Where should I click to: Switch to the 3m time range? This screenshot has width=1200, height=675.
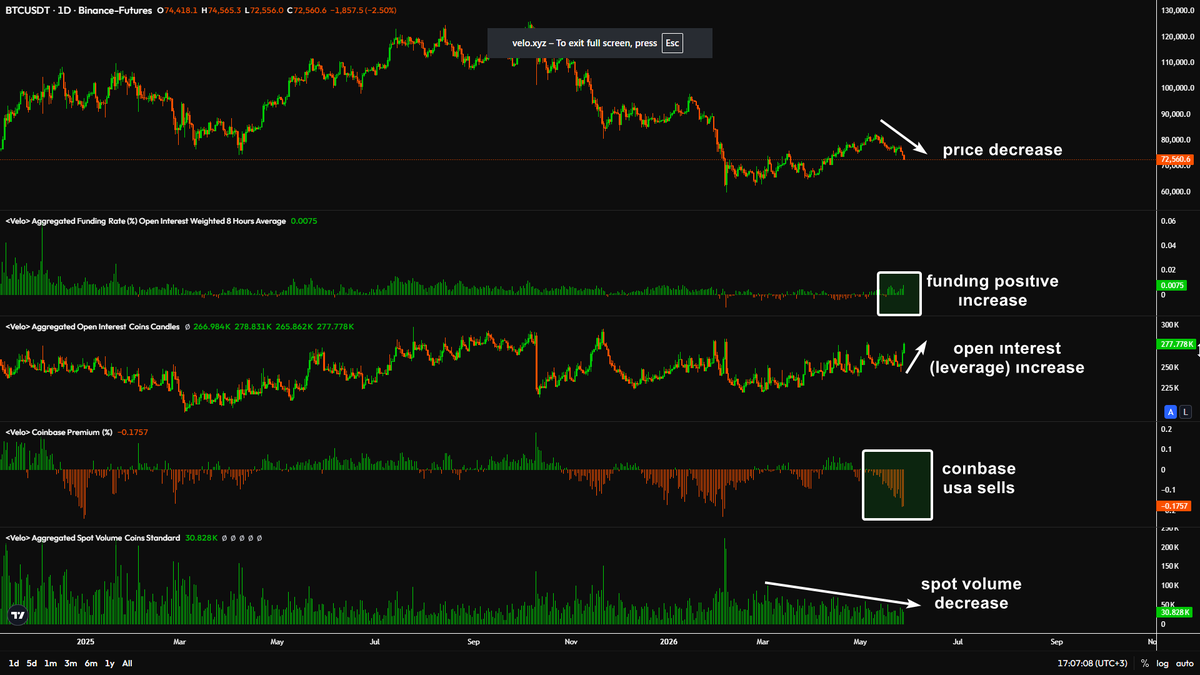pos(71,663)
